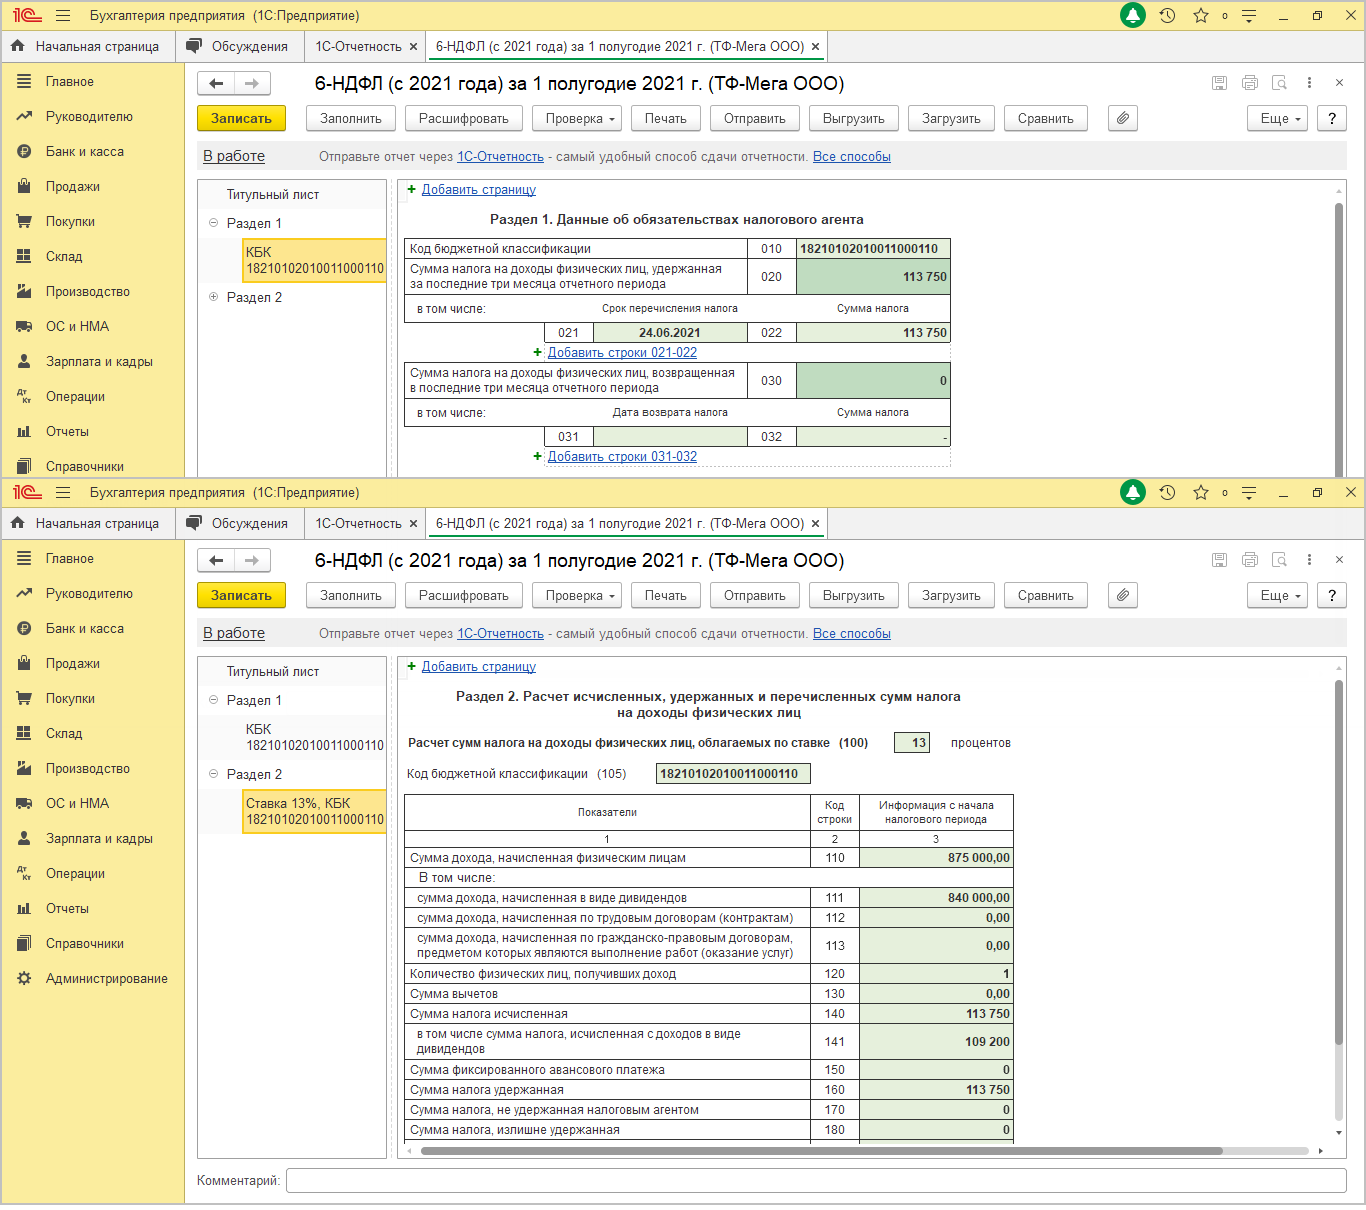The height and width of the screenshot is (1210, 1366).
Task: Open title-bar dropdown arrow icon in Раздел 1 window
Action: (1249, 15)
